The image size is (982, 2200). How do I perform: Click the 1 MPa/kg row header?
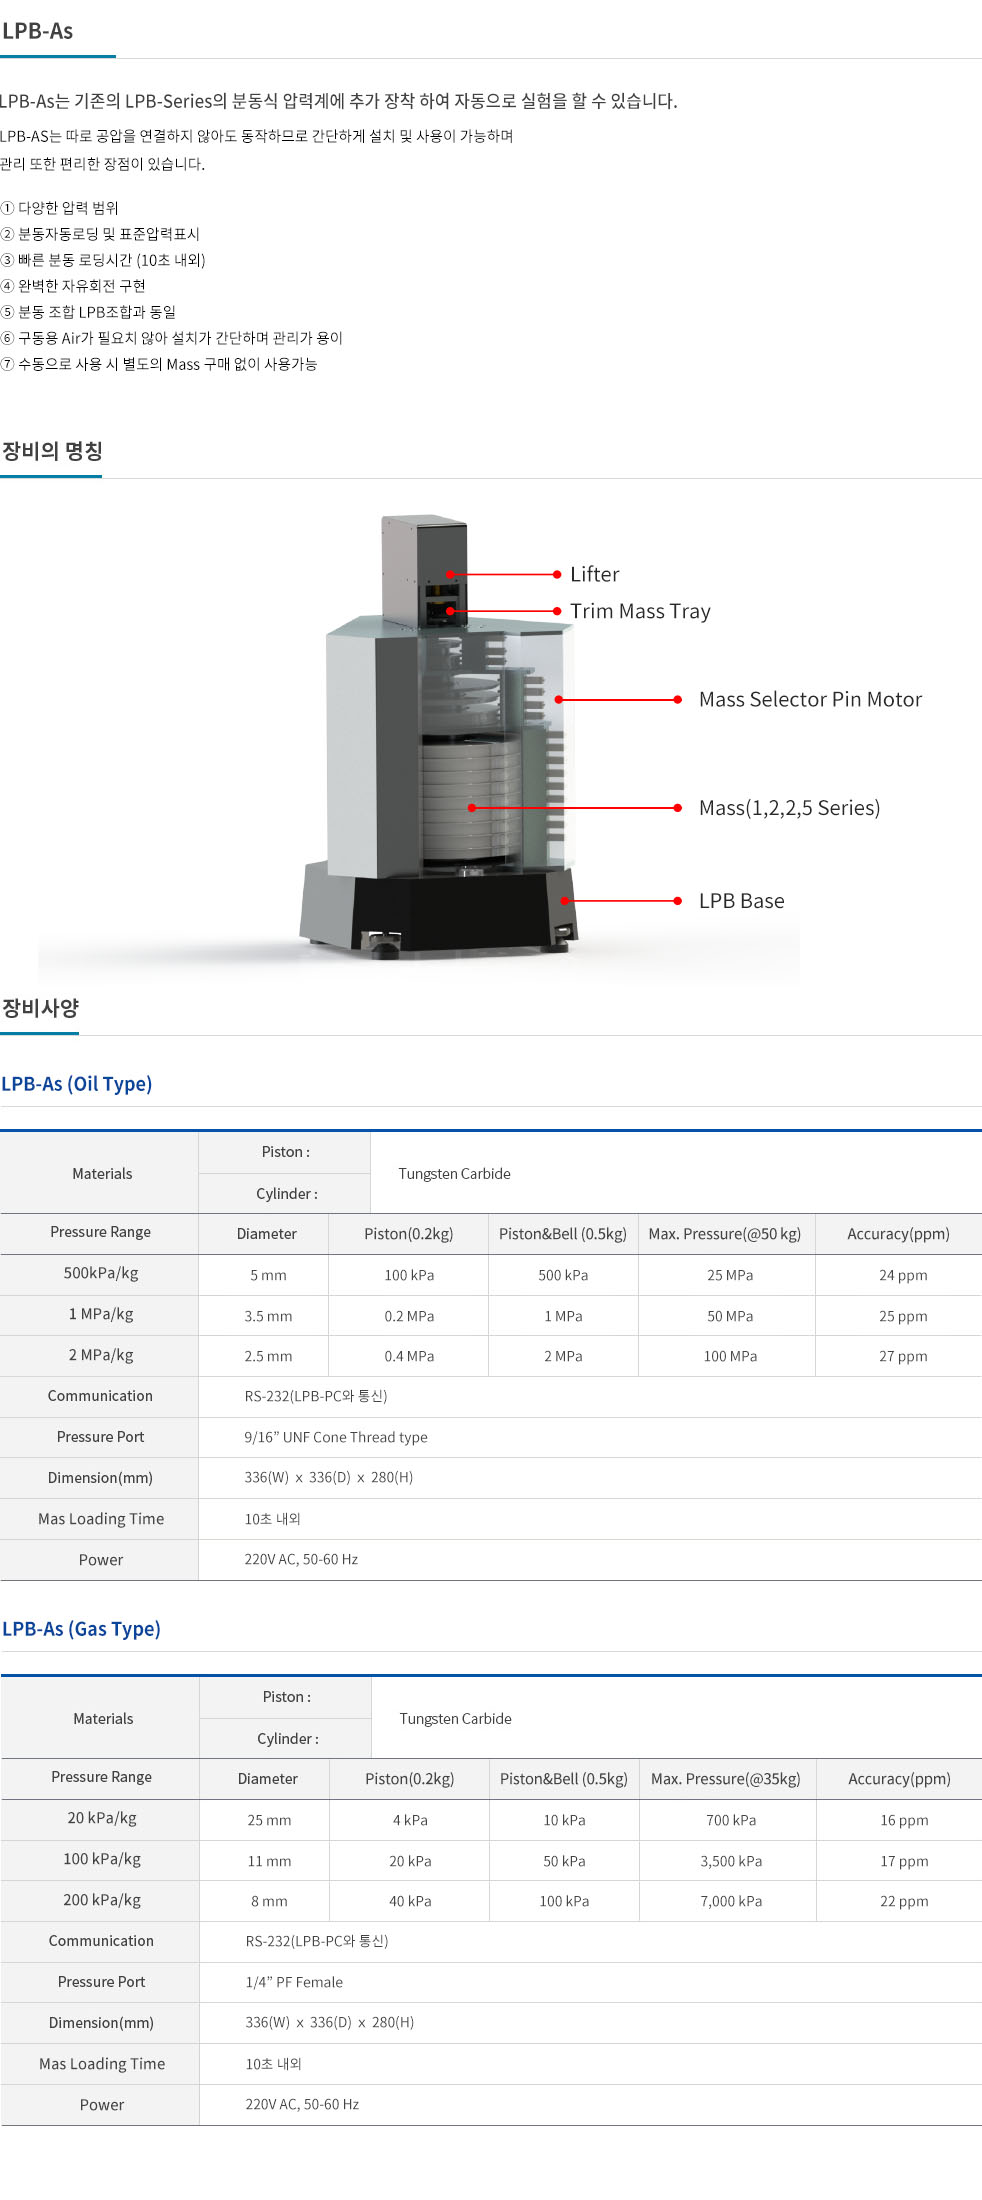click(101, 1314)
